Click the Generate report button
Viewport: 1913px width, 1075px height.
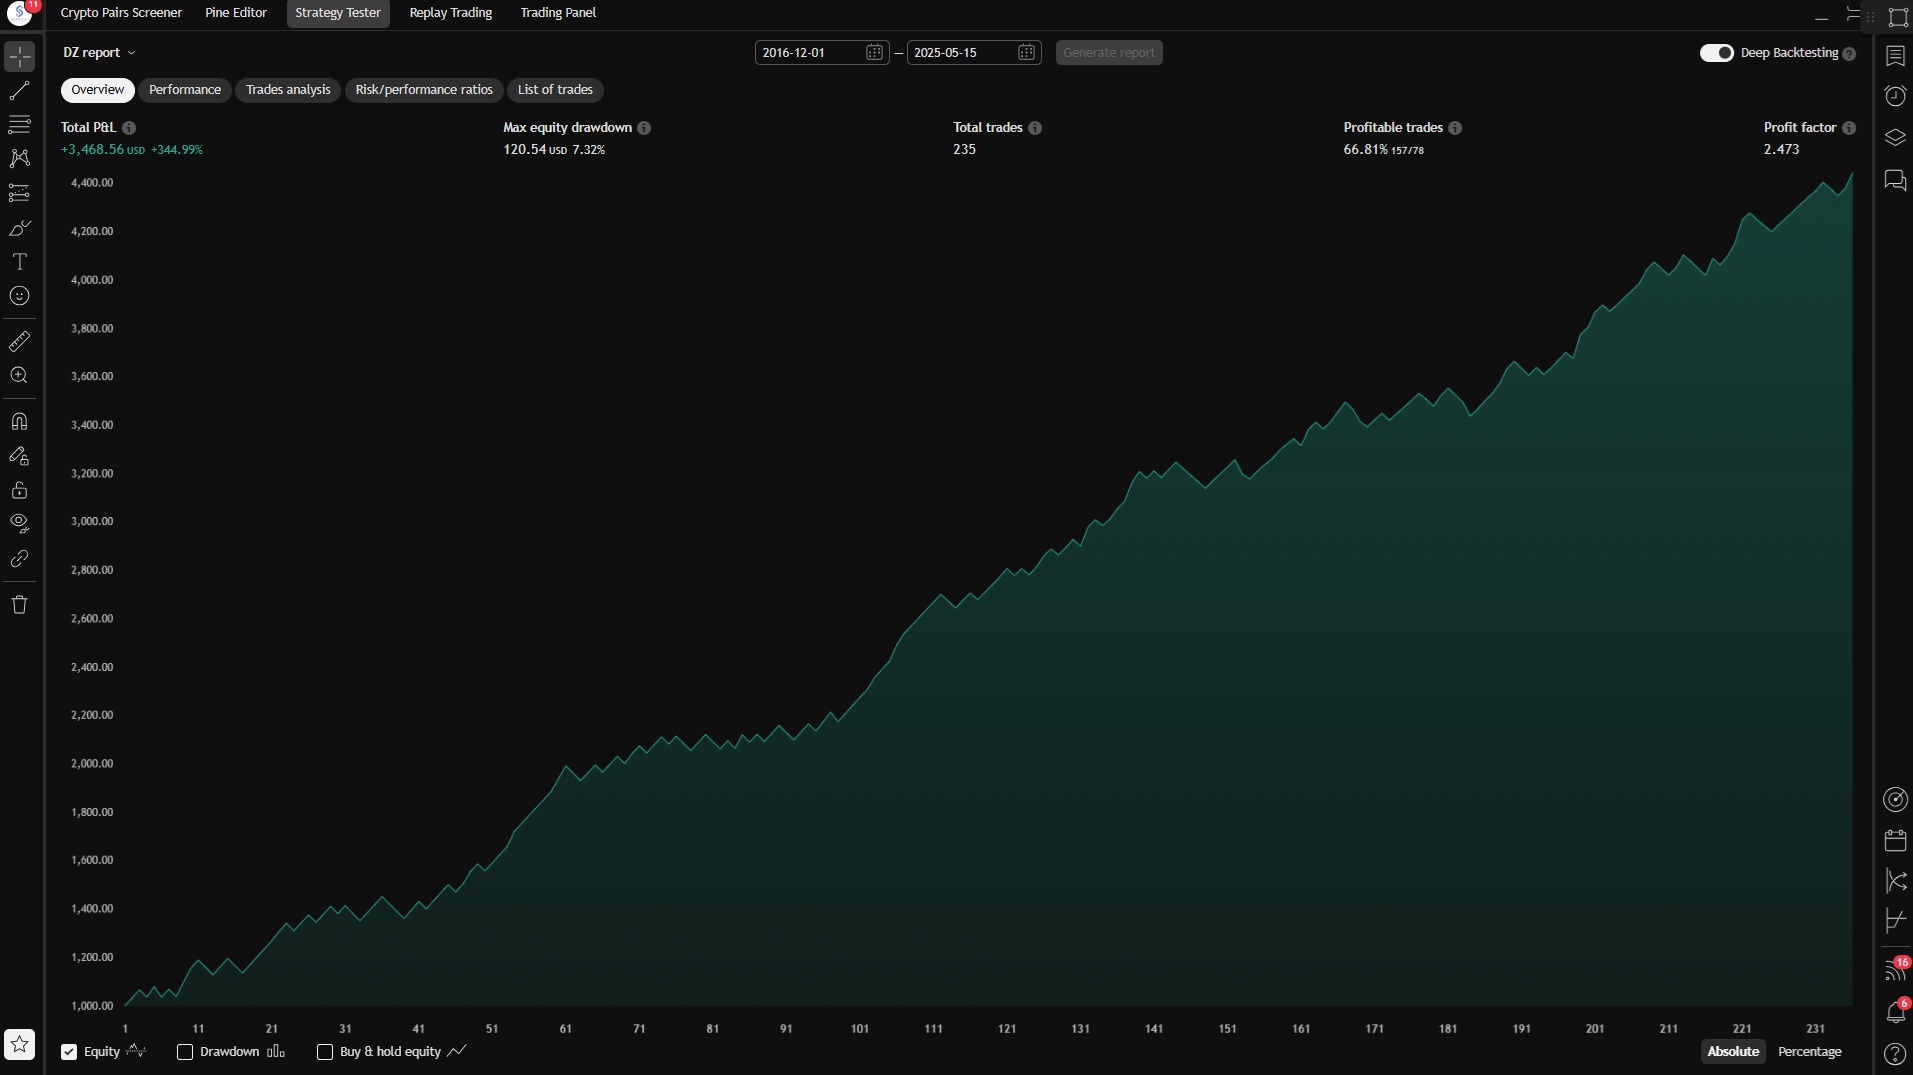point(1109,53)
